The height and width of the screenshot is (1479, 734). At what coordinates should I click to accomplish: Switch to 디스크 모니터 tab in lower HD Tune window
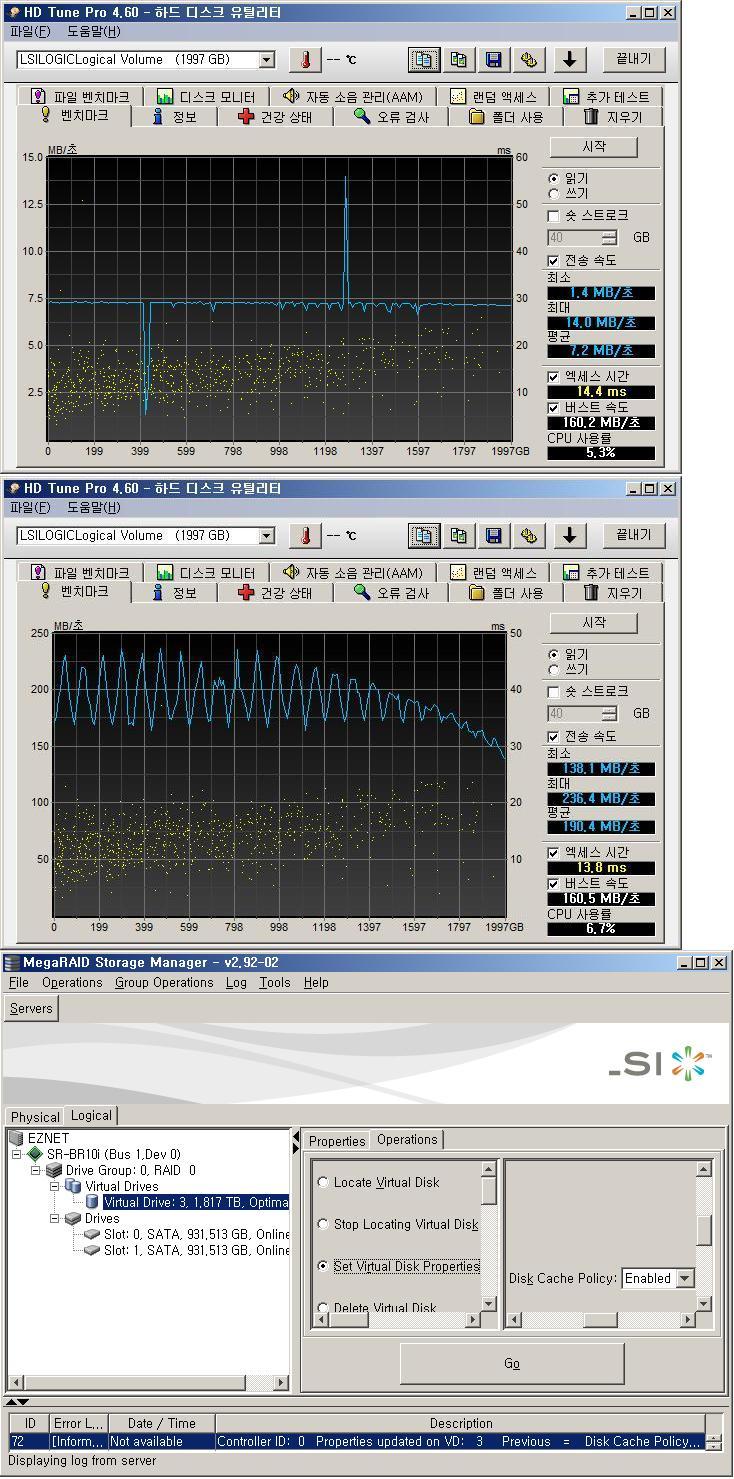pyautogui.click(x=206, y=573)
